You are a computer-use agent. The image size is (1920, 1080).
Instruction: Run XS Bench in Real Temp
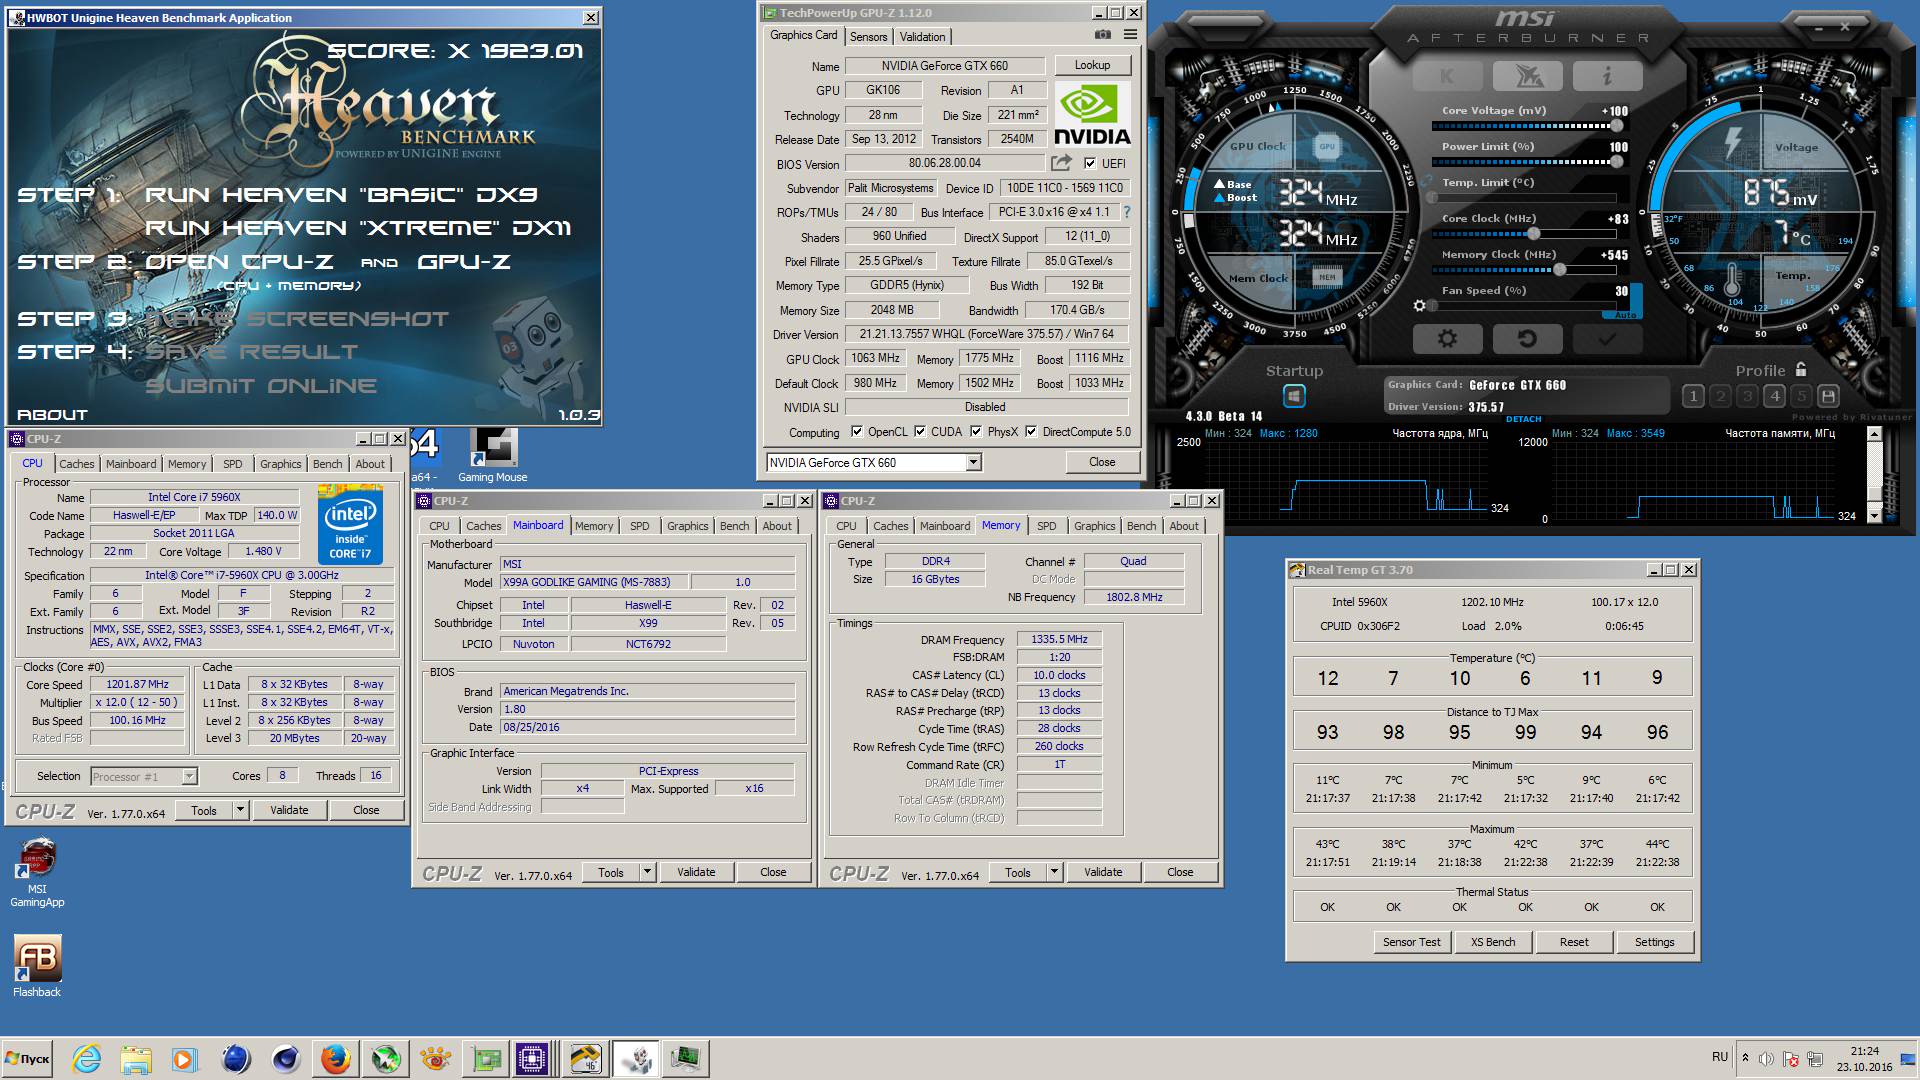1493,942
